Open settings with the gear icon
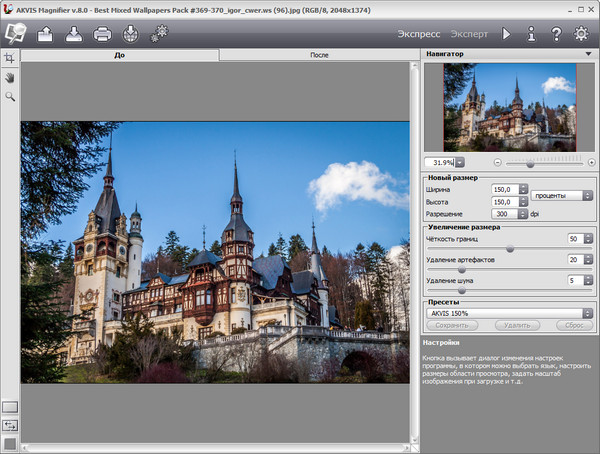 (x=581, y=33)
